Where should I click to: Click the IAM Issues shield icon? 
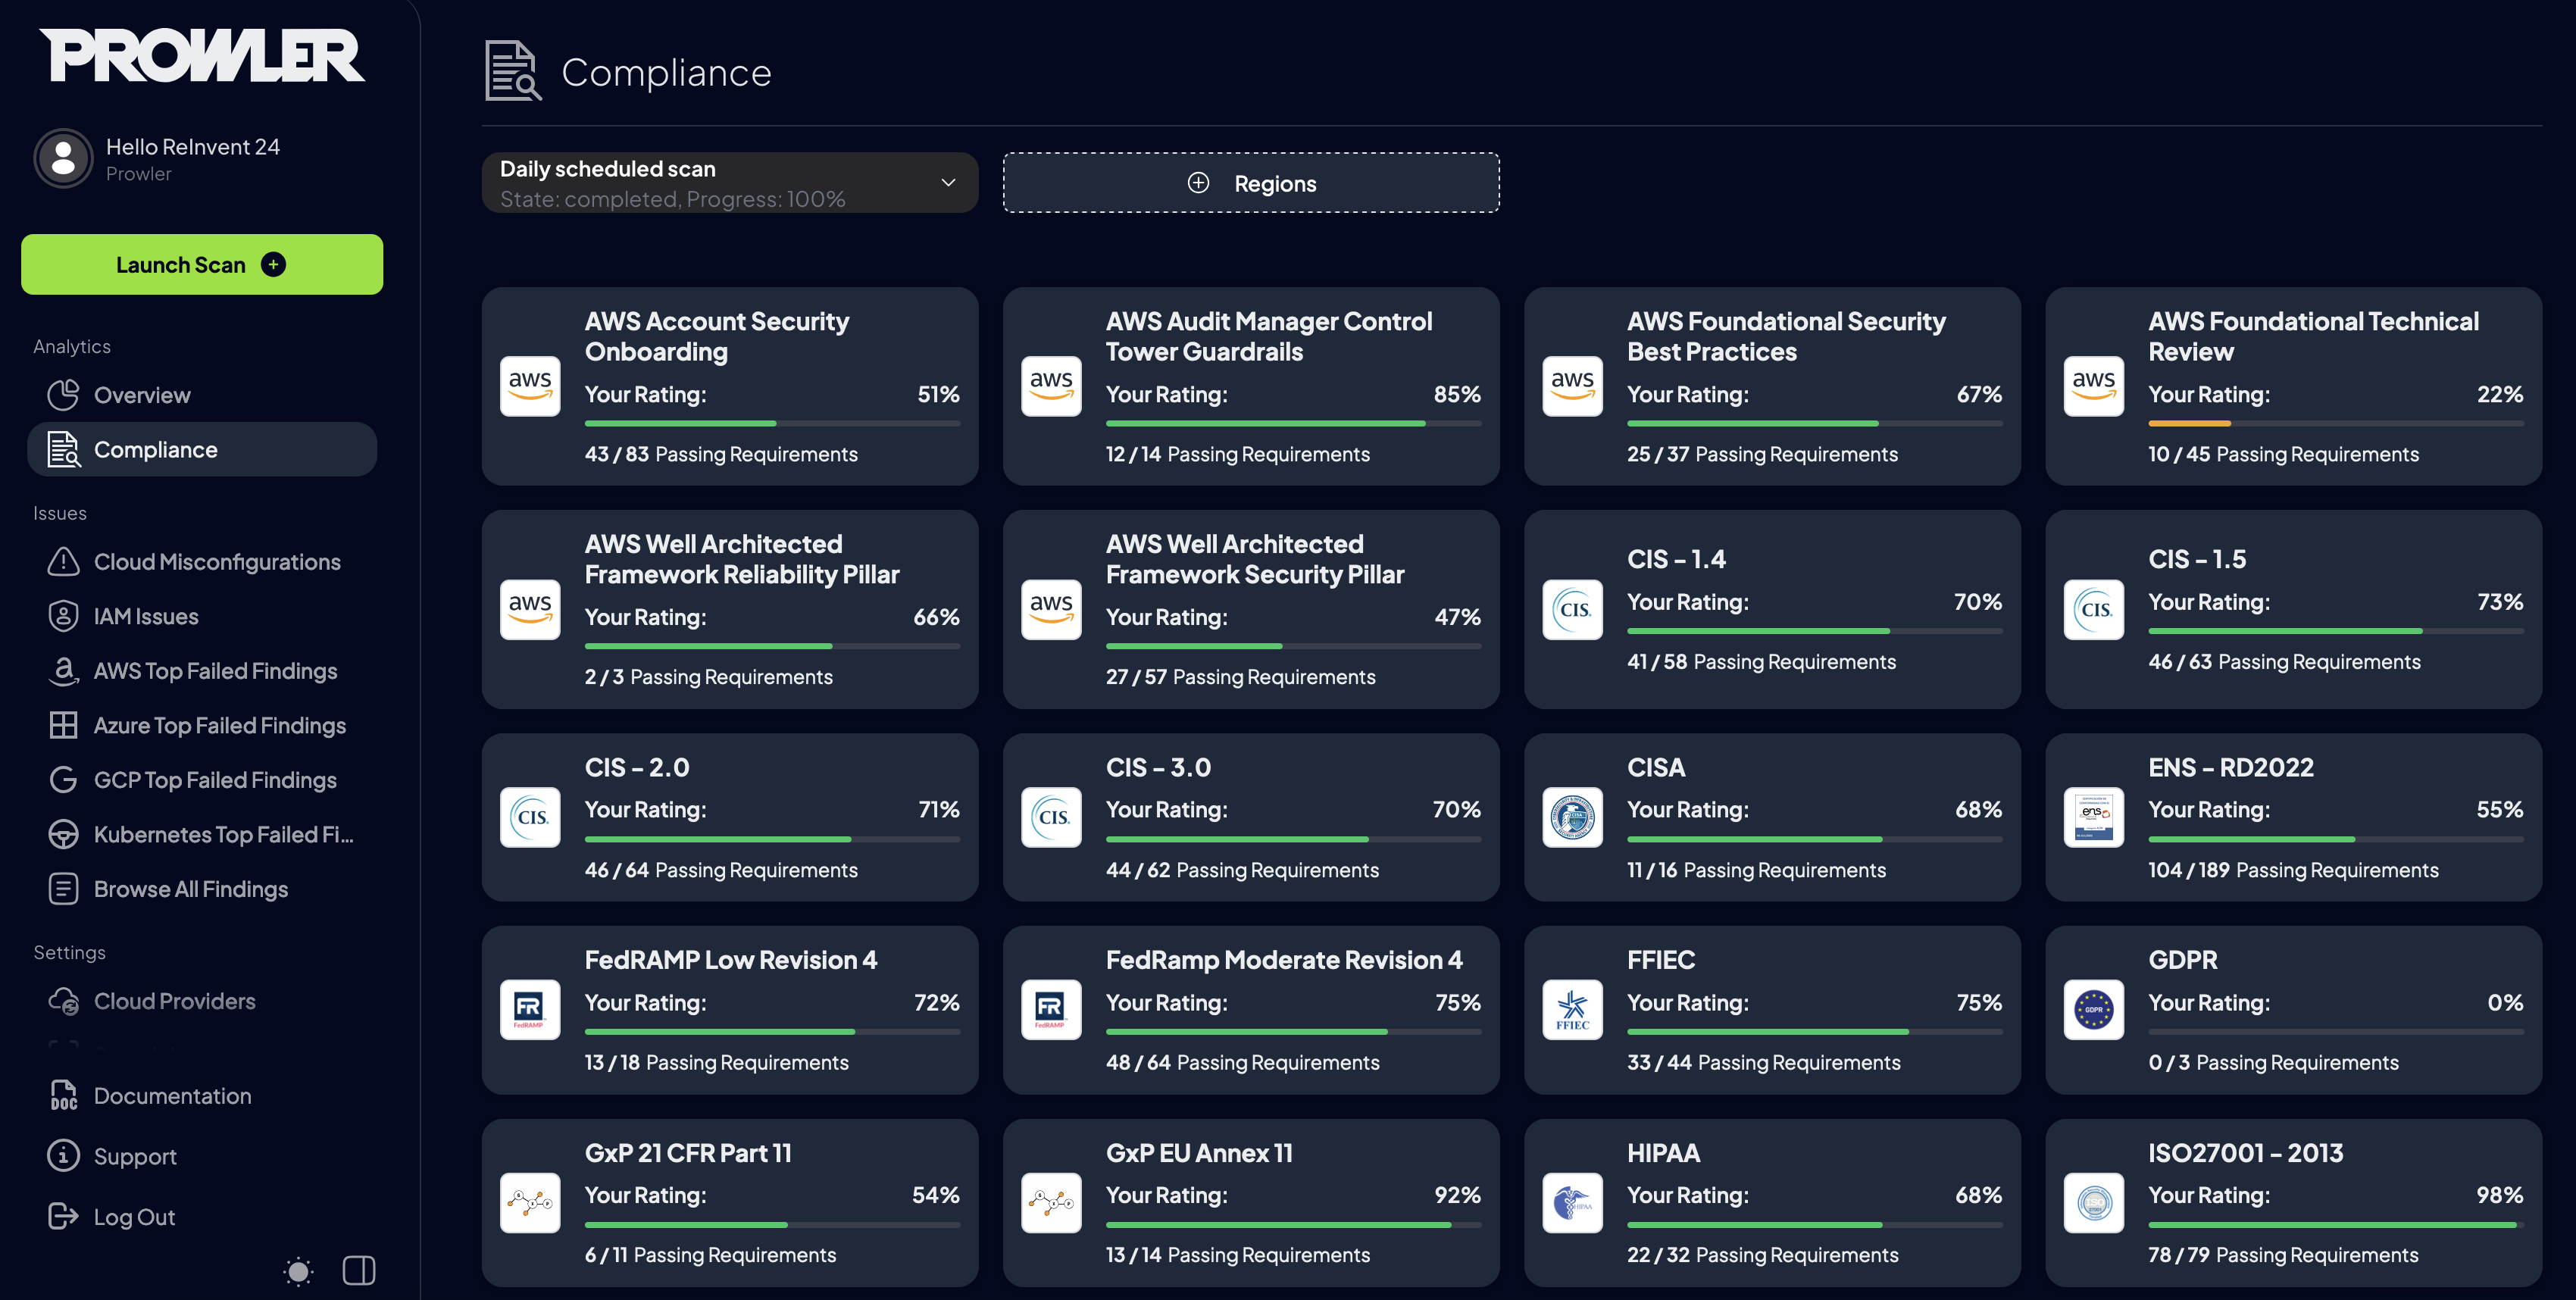pyautogui.click(x=63, y=616)
